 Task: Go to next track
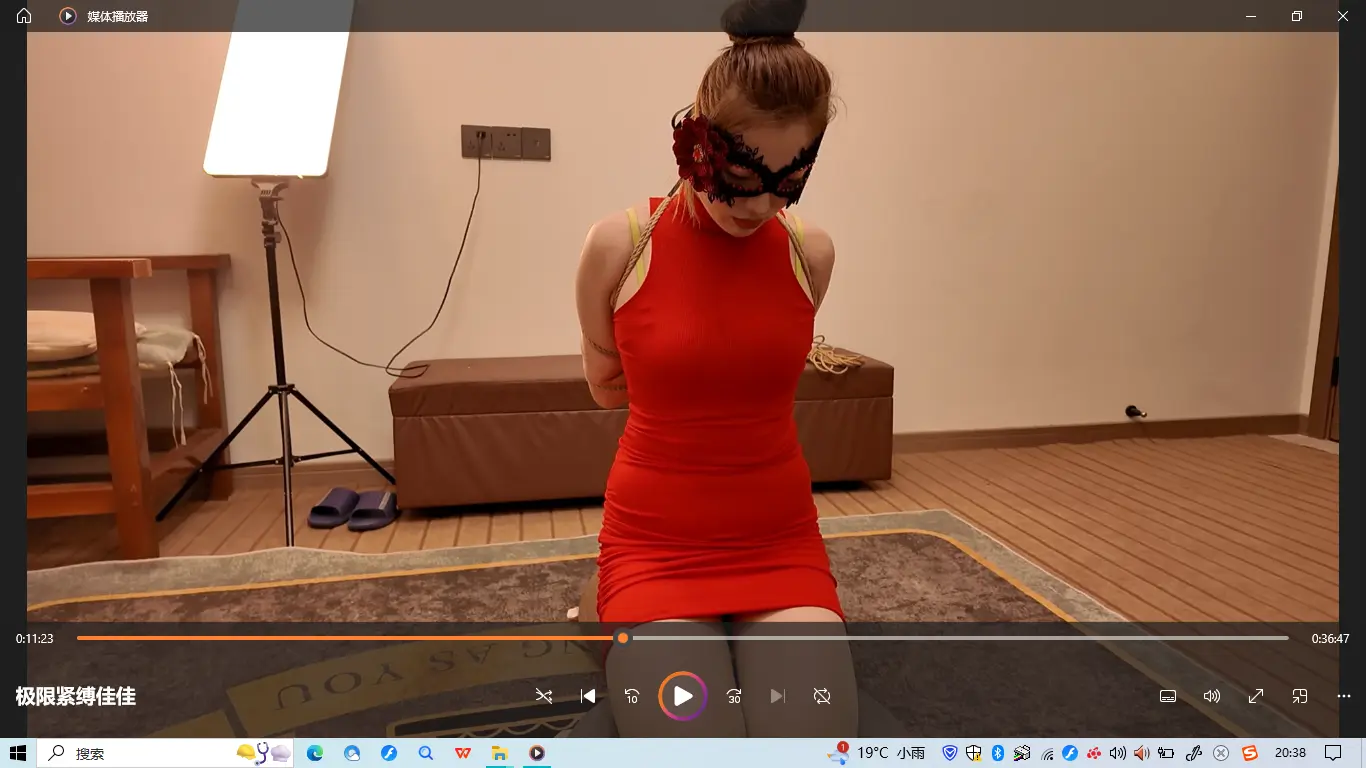tap(778, 696)
